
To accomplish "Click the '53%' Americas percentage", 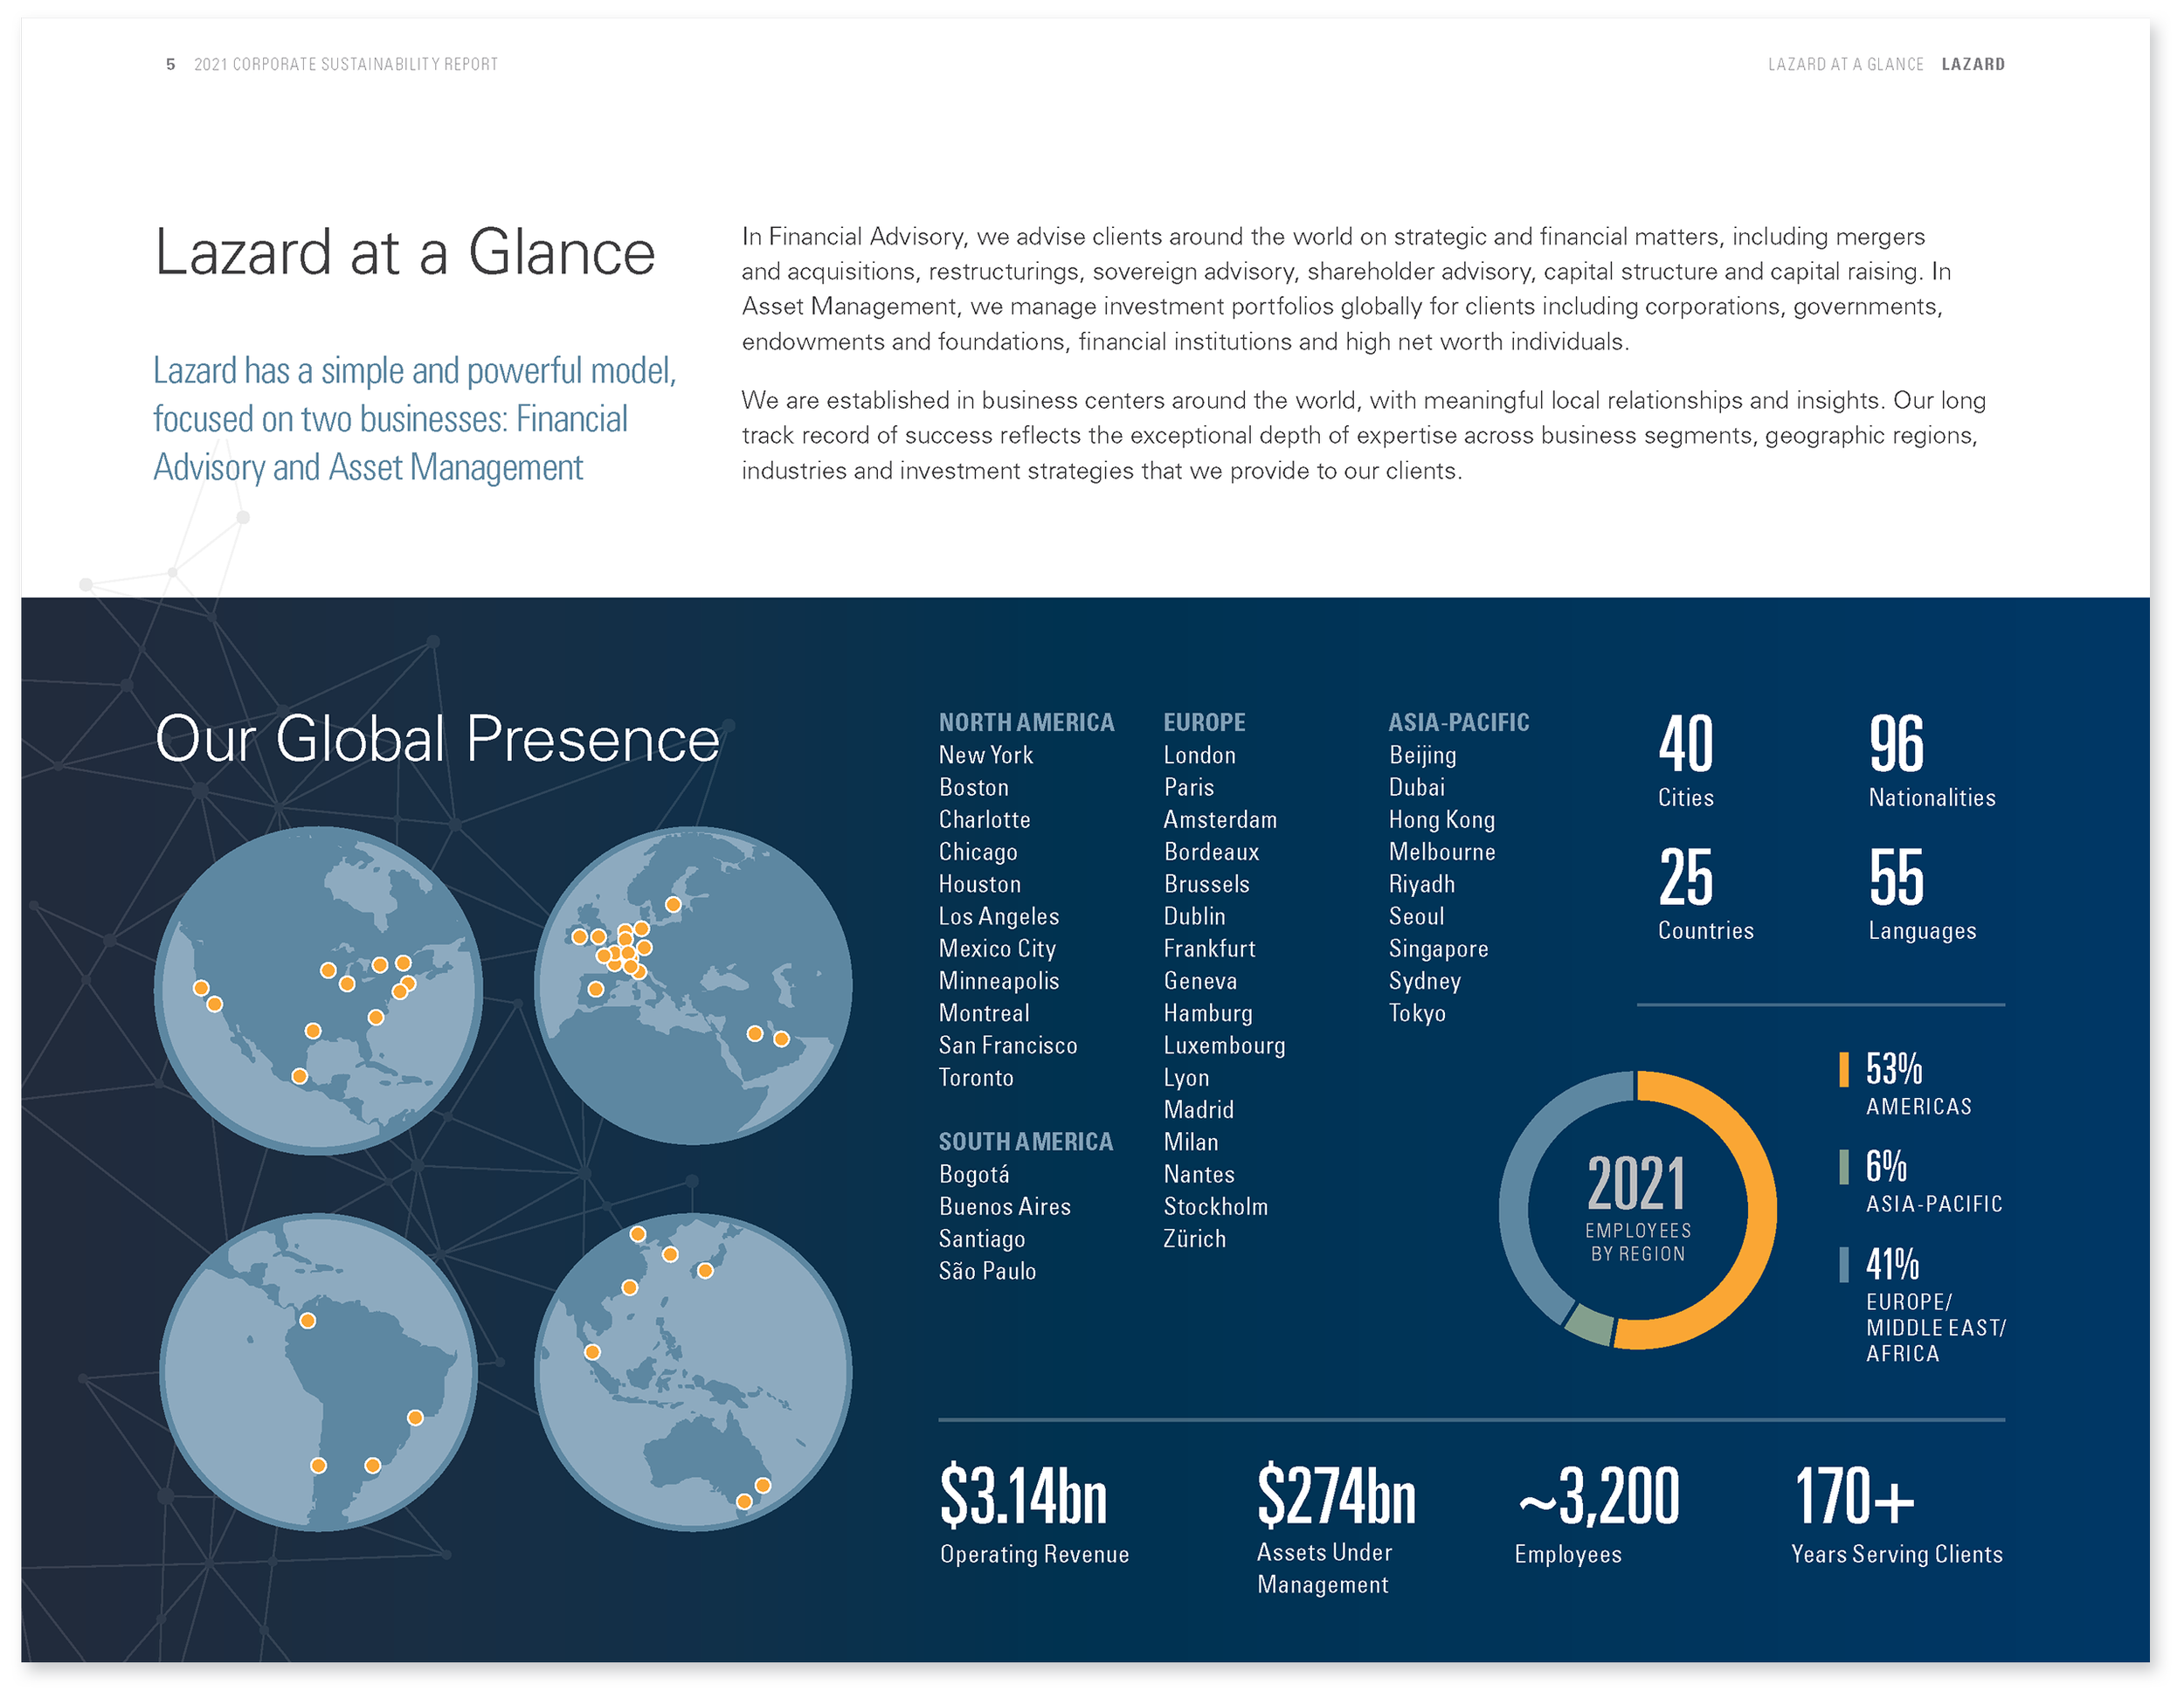I will point(1893,1069).
